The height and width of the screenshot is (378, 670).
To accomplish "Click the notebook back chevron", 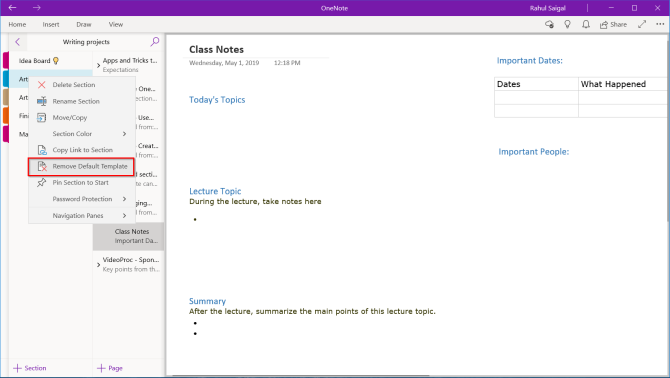I will click(x=18, y=42).
